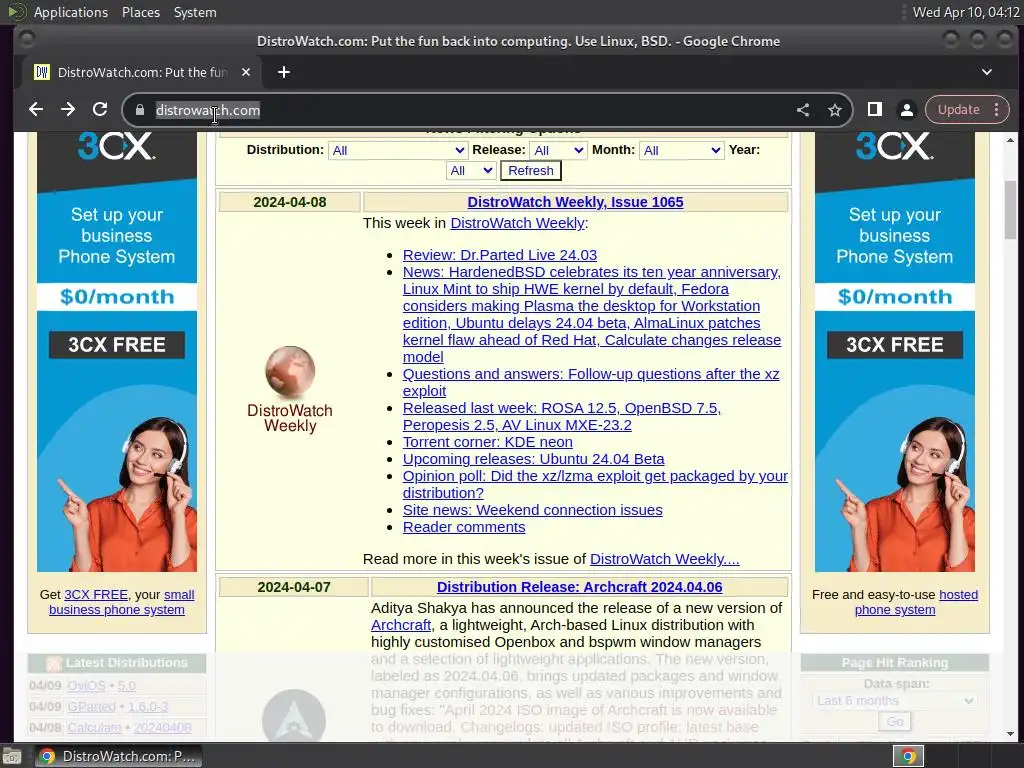Click date cell 2024-04-07
The image size is (1024, 768).
294,587
